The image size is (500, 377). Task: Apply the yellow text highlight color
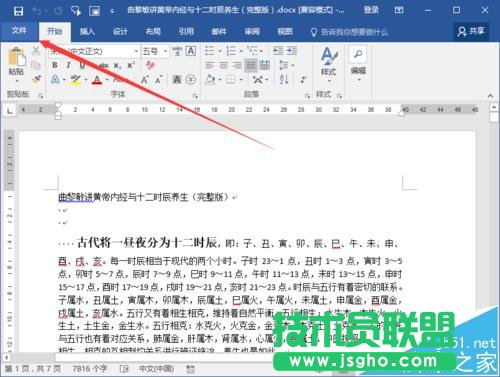[76, 80]
